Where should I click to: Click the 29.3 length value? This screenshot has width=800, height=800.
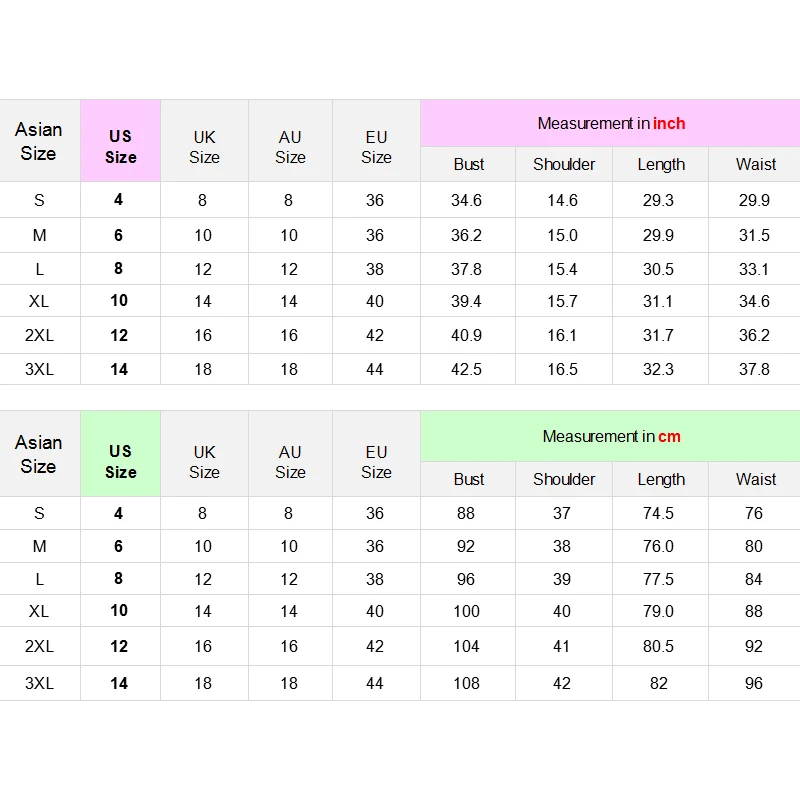(x=659, y=200)
